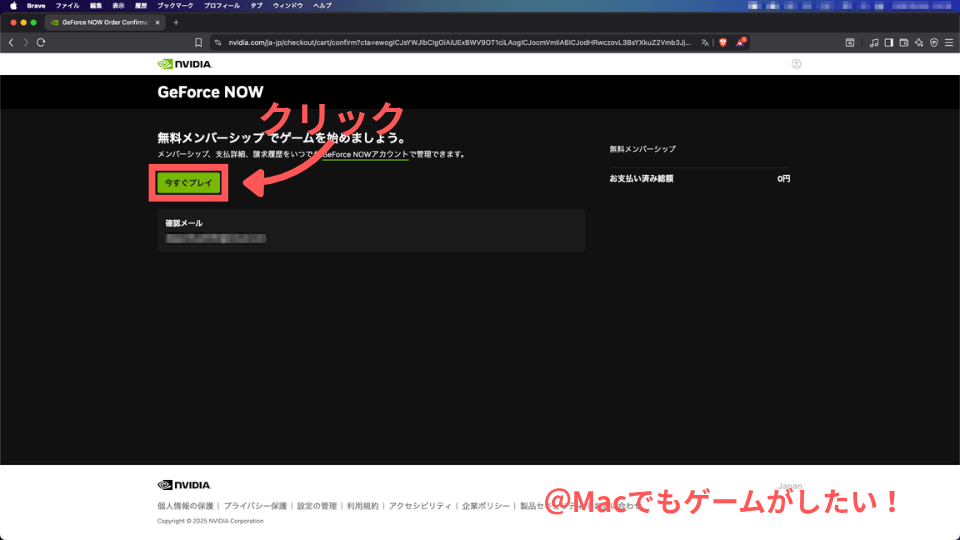Viewport: 960px width, 540px height.
Task: Click the プライバシー保護 footer link
Action: 255,507
